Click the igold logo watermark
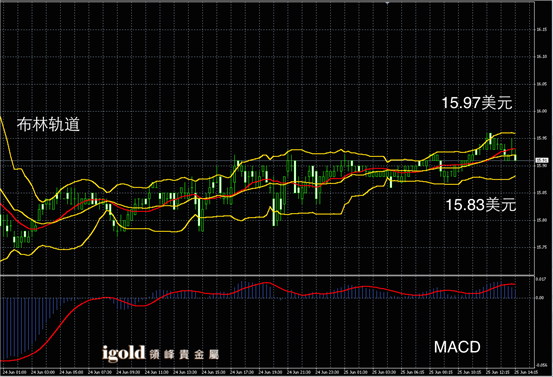Screen dimensions: 553x377 (124, 353)
